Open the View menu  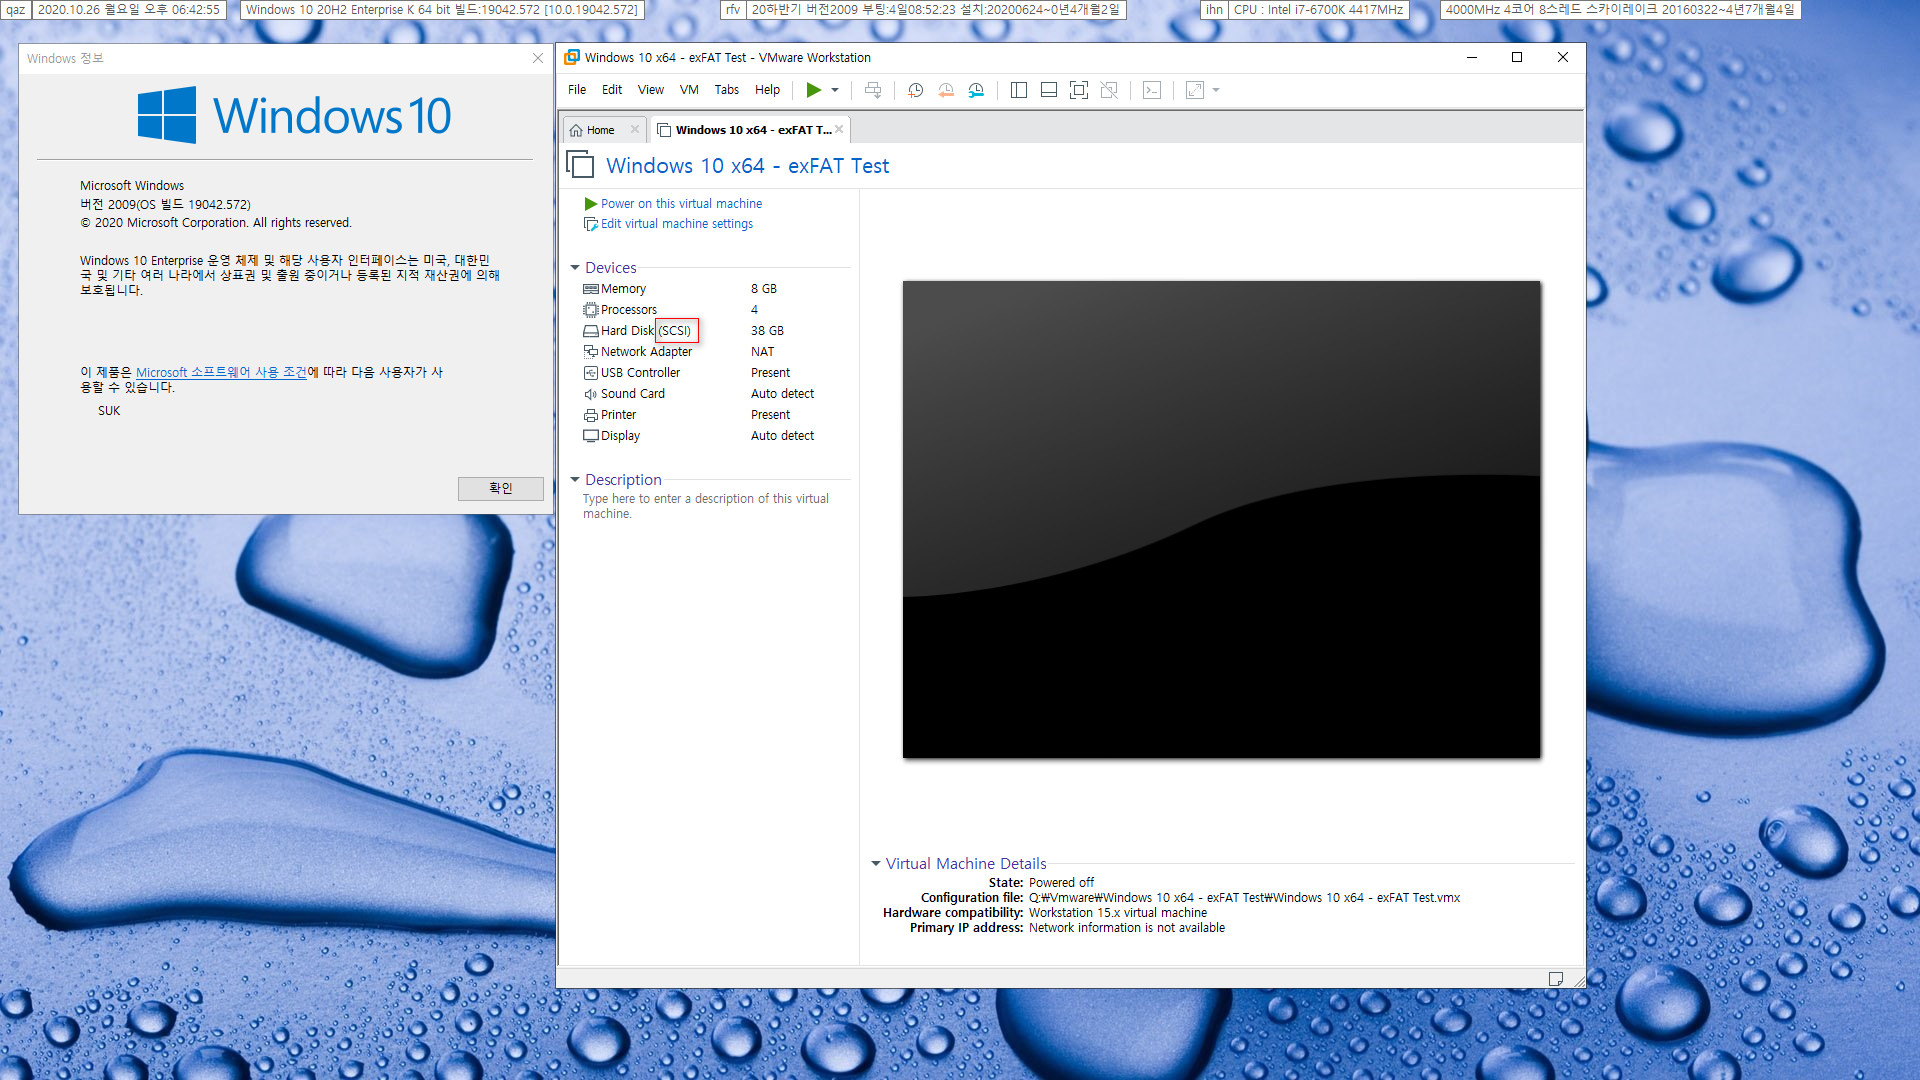651,90
